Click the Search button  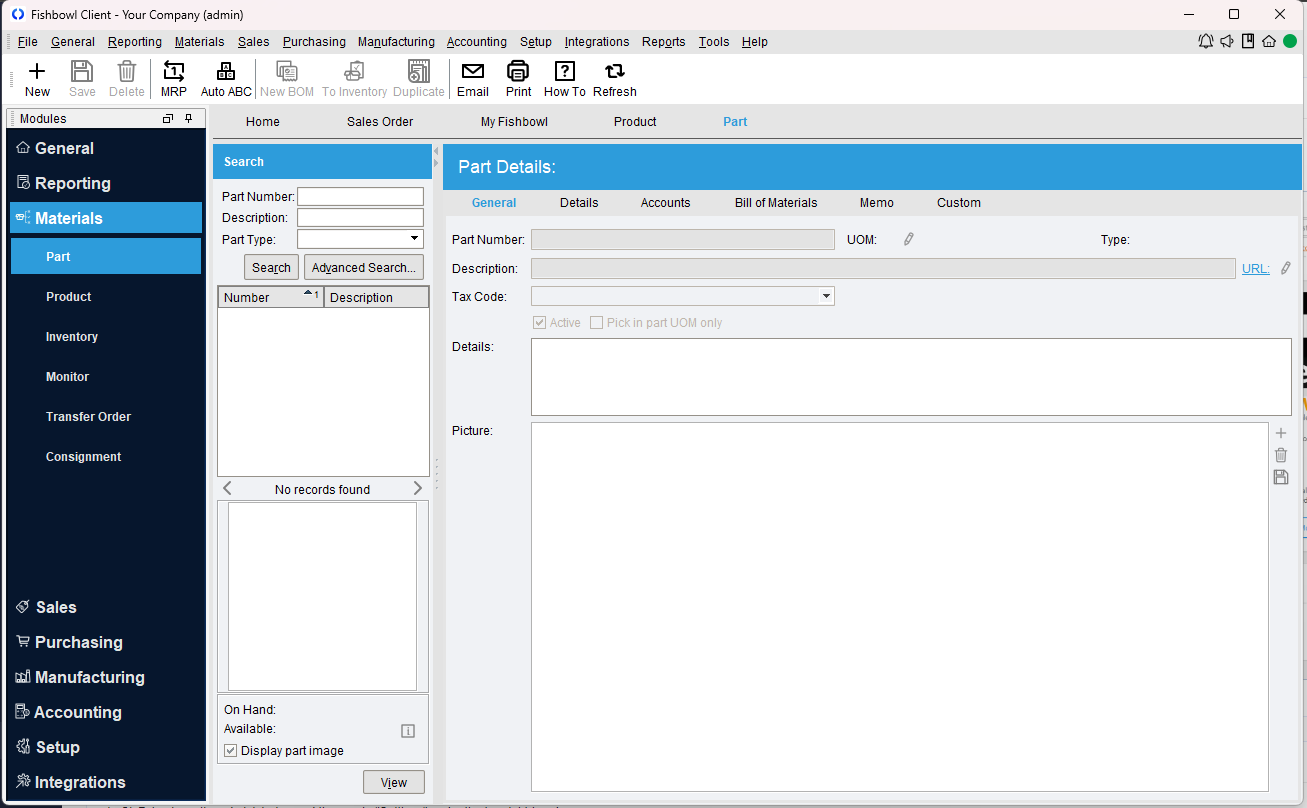(271, 267)
